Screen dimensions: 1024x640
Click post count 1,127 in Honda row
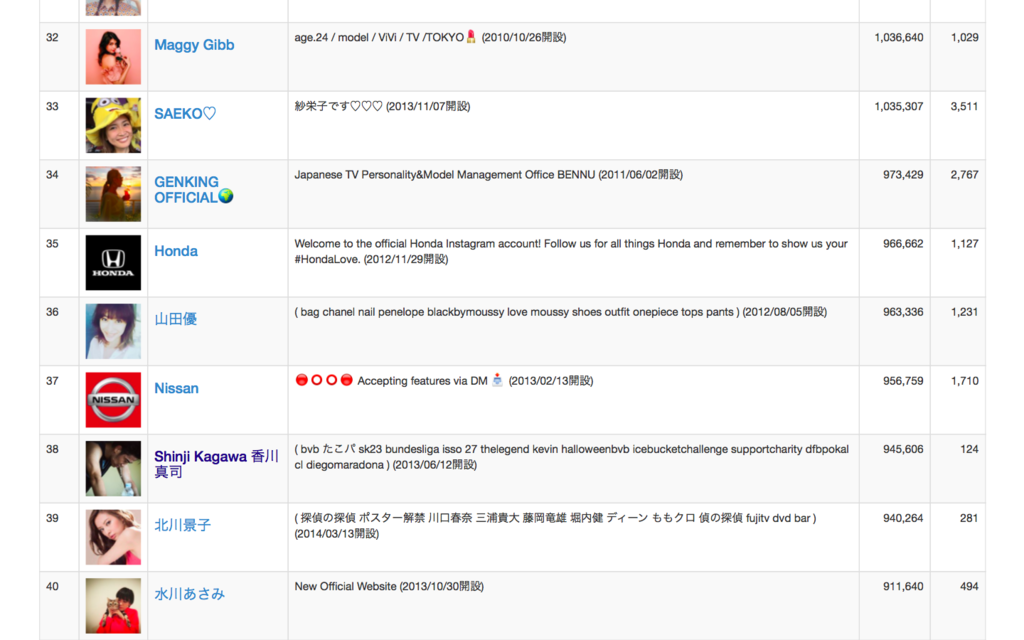[965, 244]
